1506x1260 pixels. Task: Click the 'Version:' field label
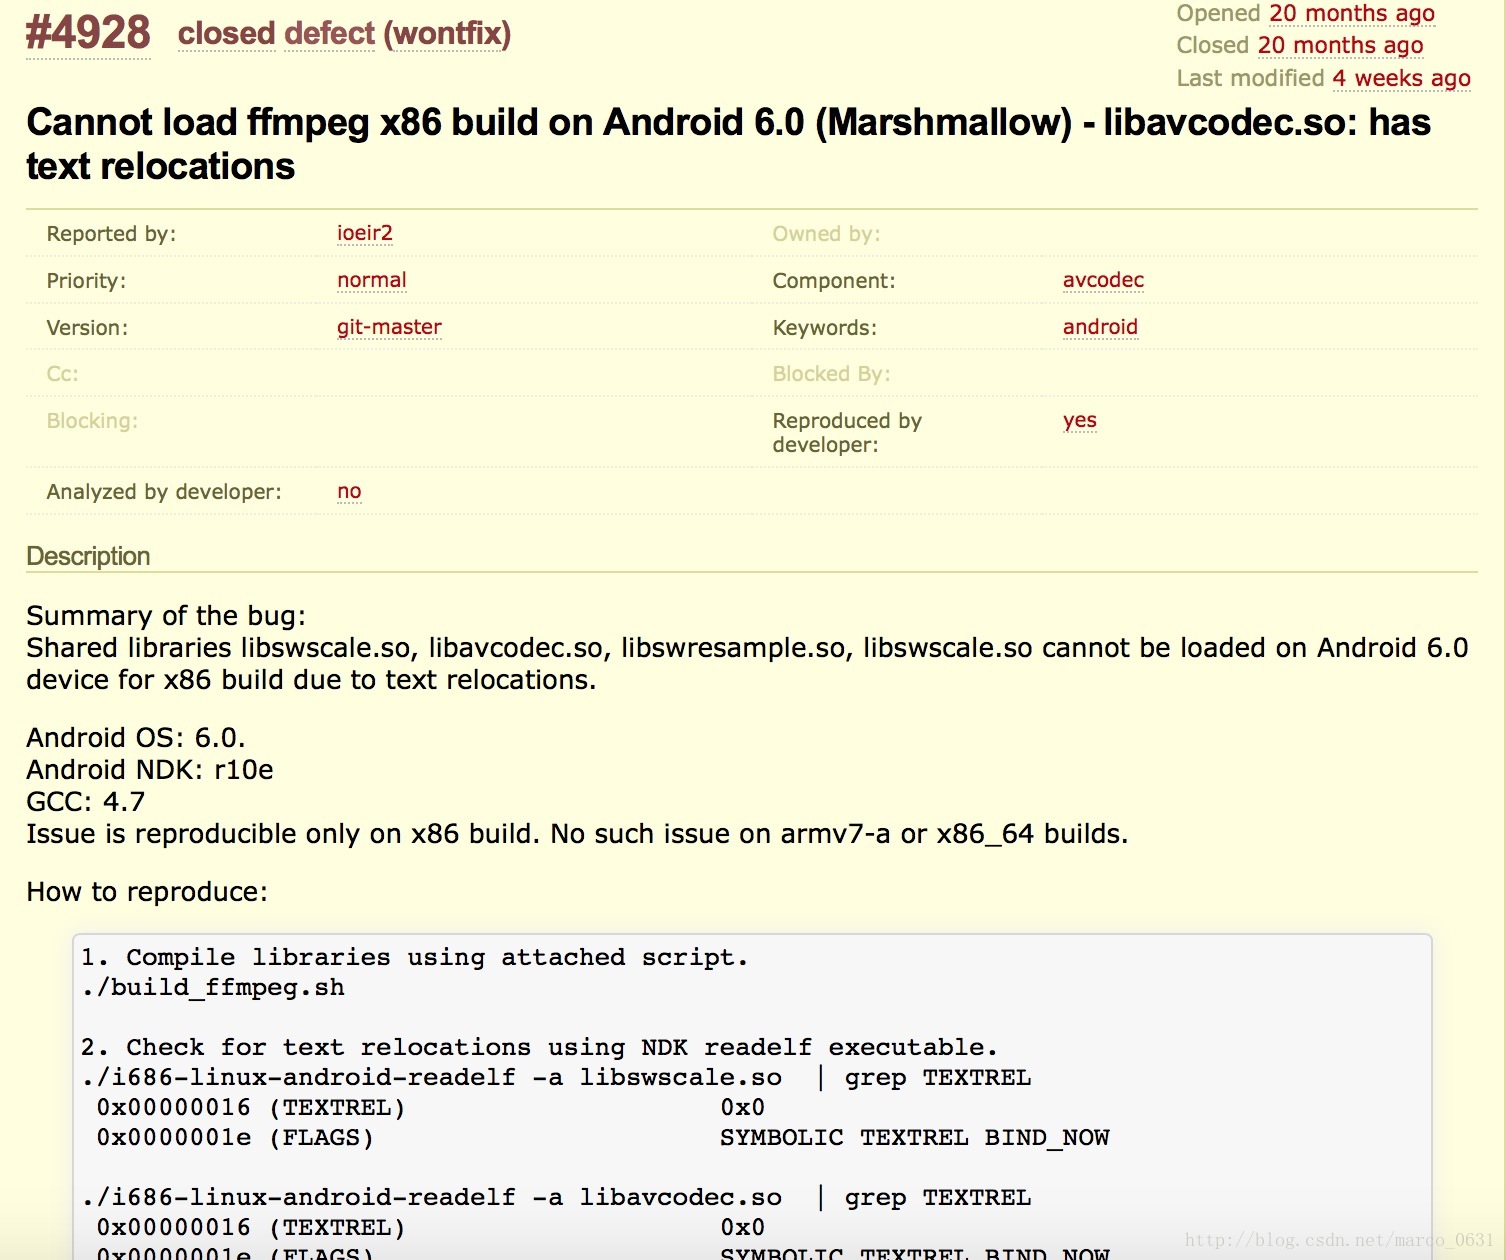pyautogui.click(x=87, y=328)
